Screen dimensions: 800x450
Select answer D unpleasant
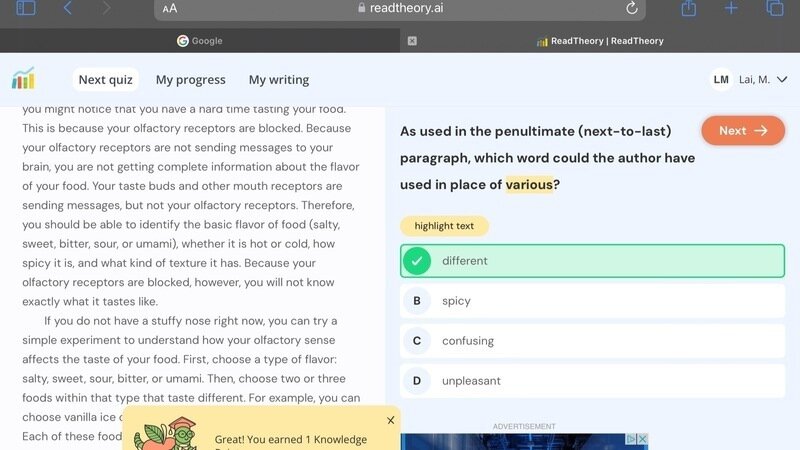(x=592, y=381)
